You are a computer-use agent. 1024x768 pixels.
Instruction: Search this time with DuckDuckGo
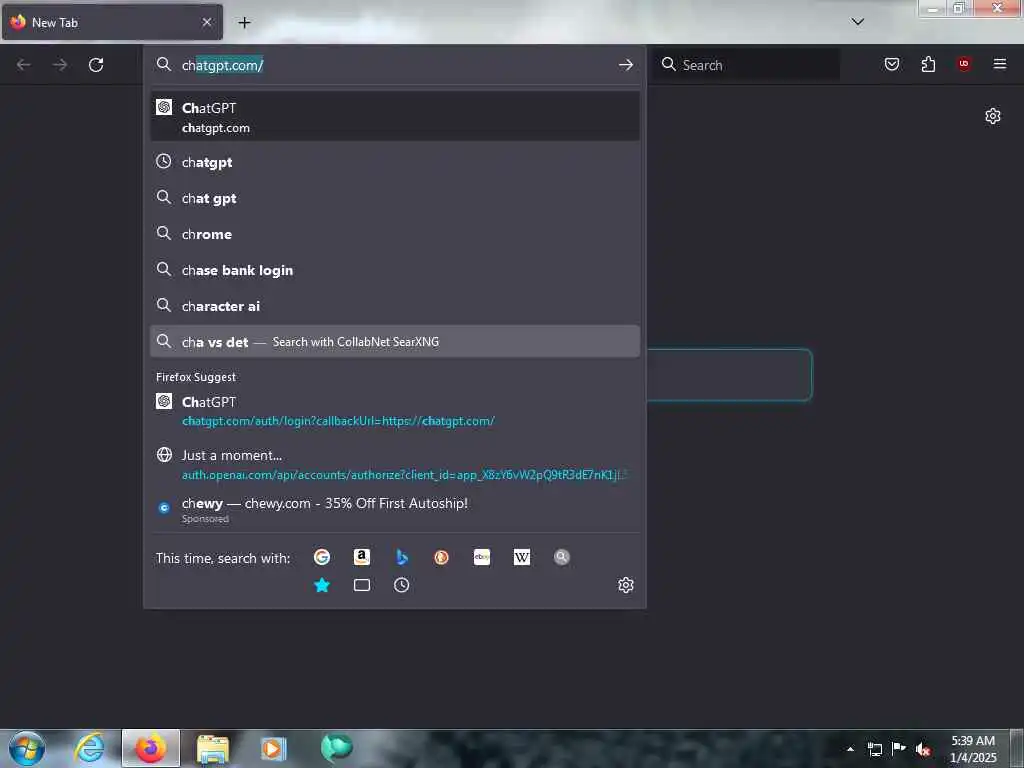[441, 557]
